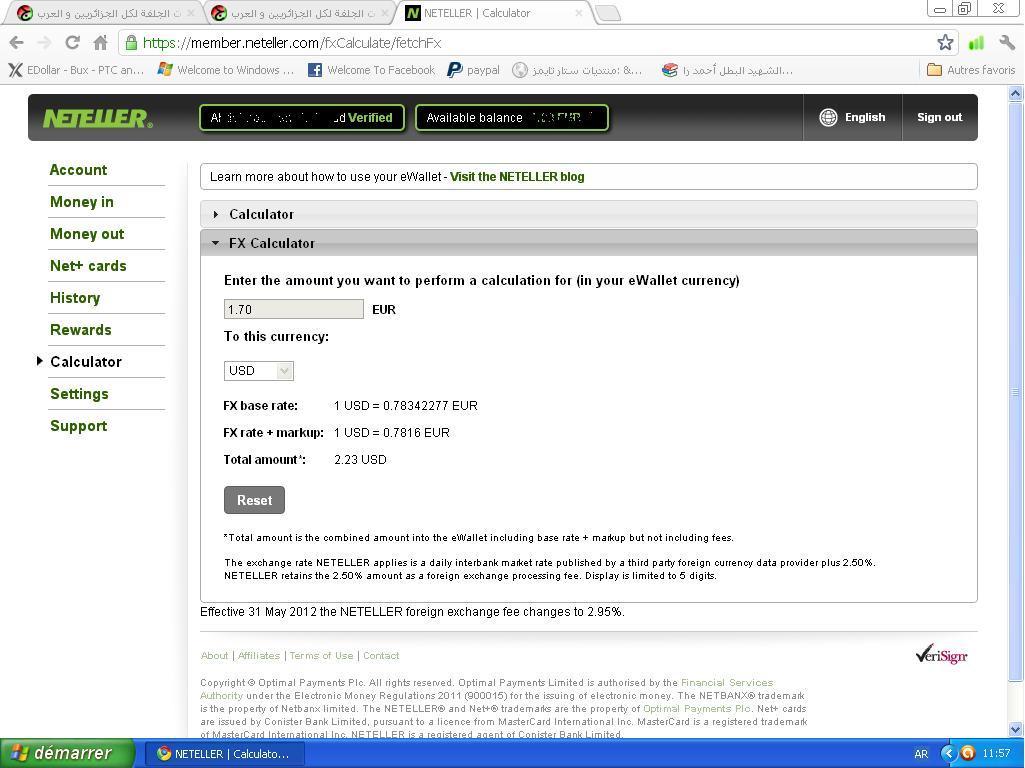Open the Support sidebar item
This screenshot has width=1025, height=768.
pyautogui.click(x=78, y=426)
